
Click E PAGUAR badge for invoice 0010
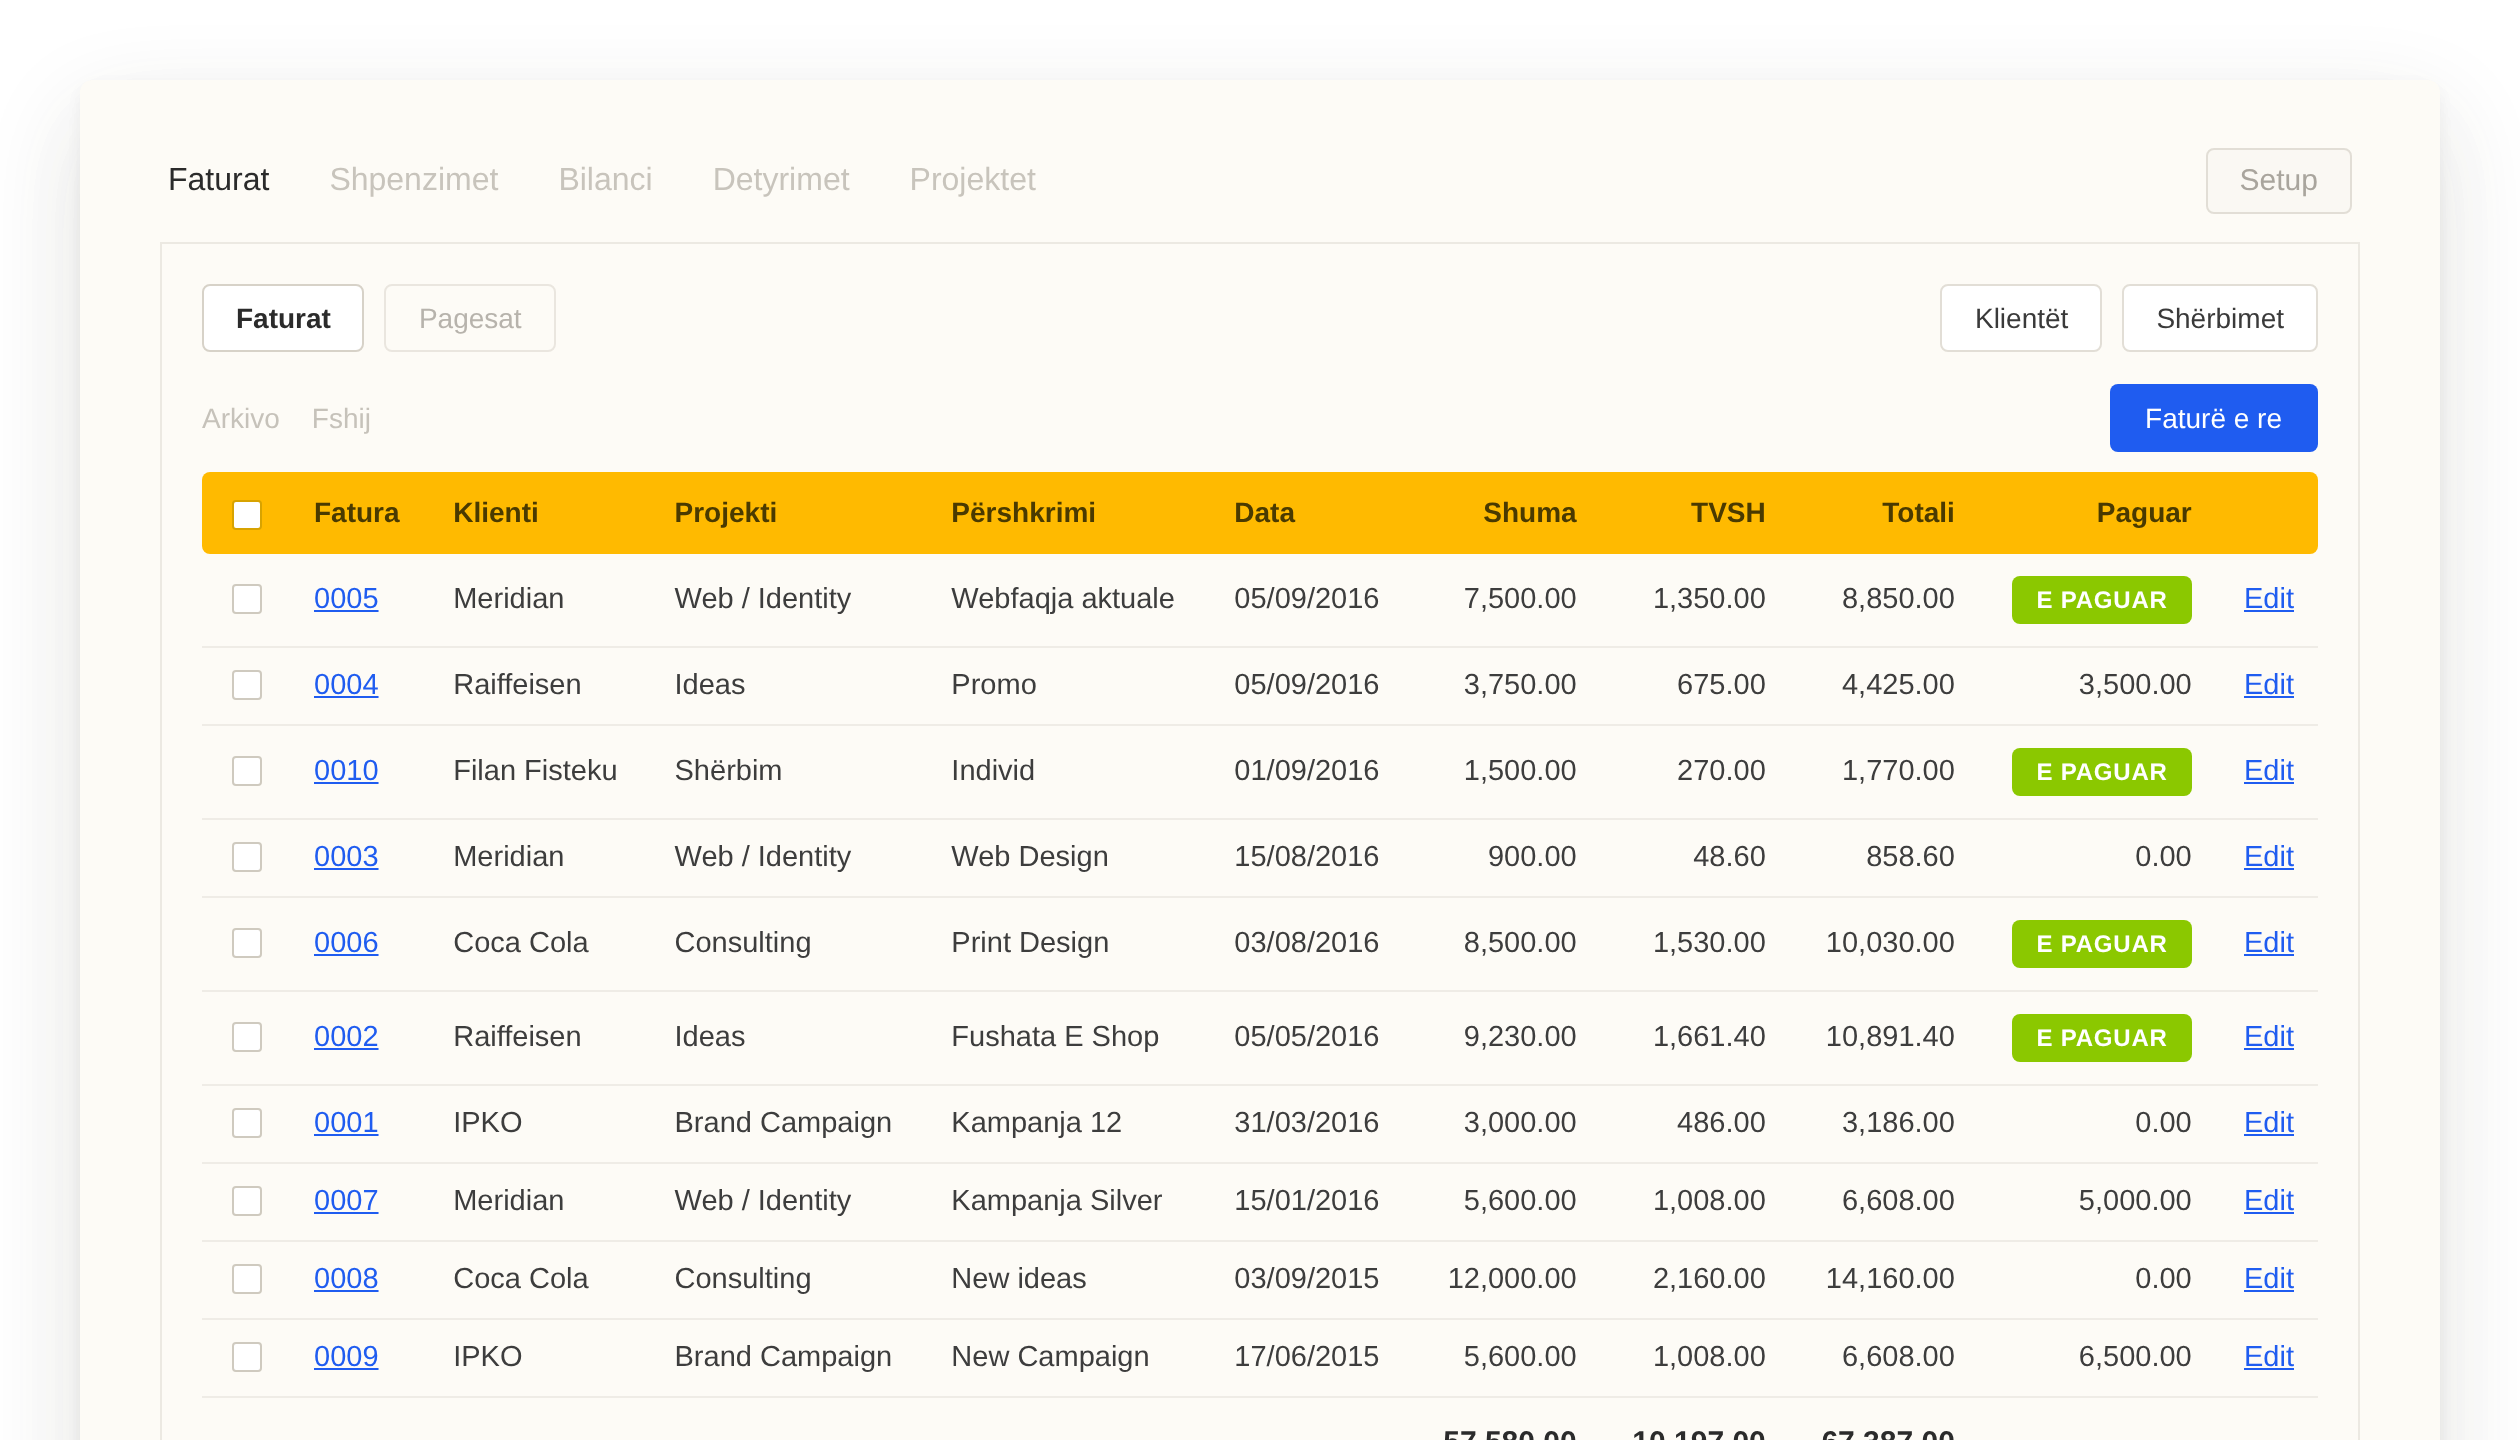[x=2102, y=772]
